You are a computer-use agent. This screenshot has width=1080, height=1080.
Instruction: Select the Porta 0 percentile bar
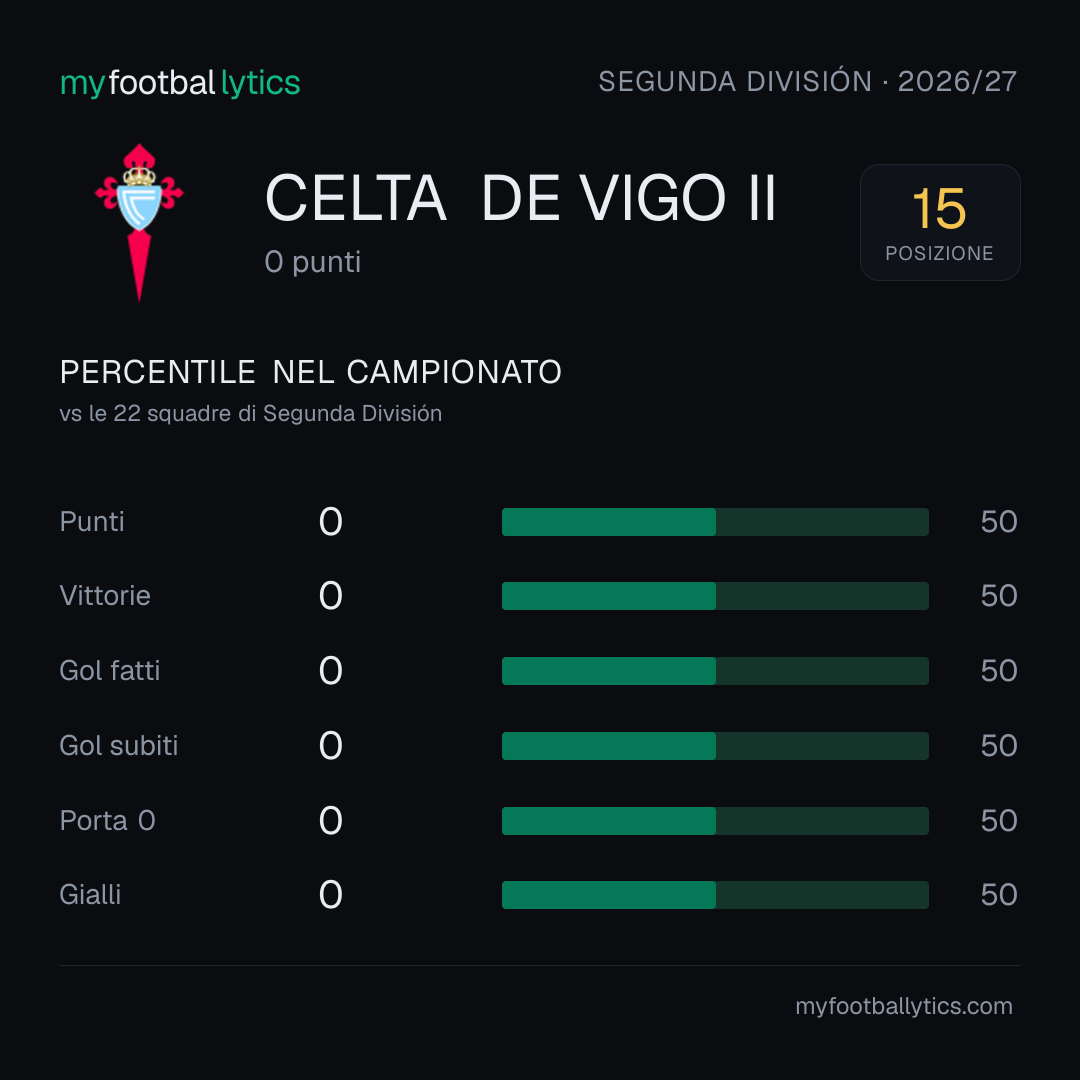coord(715,821)
